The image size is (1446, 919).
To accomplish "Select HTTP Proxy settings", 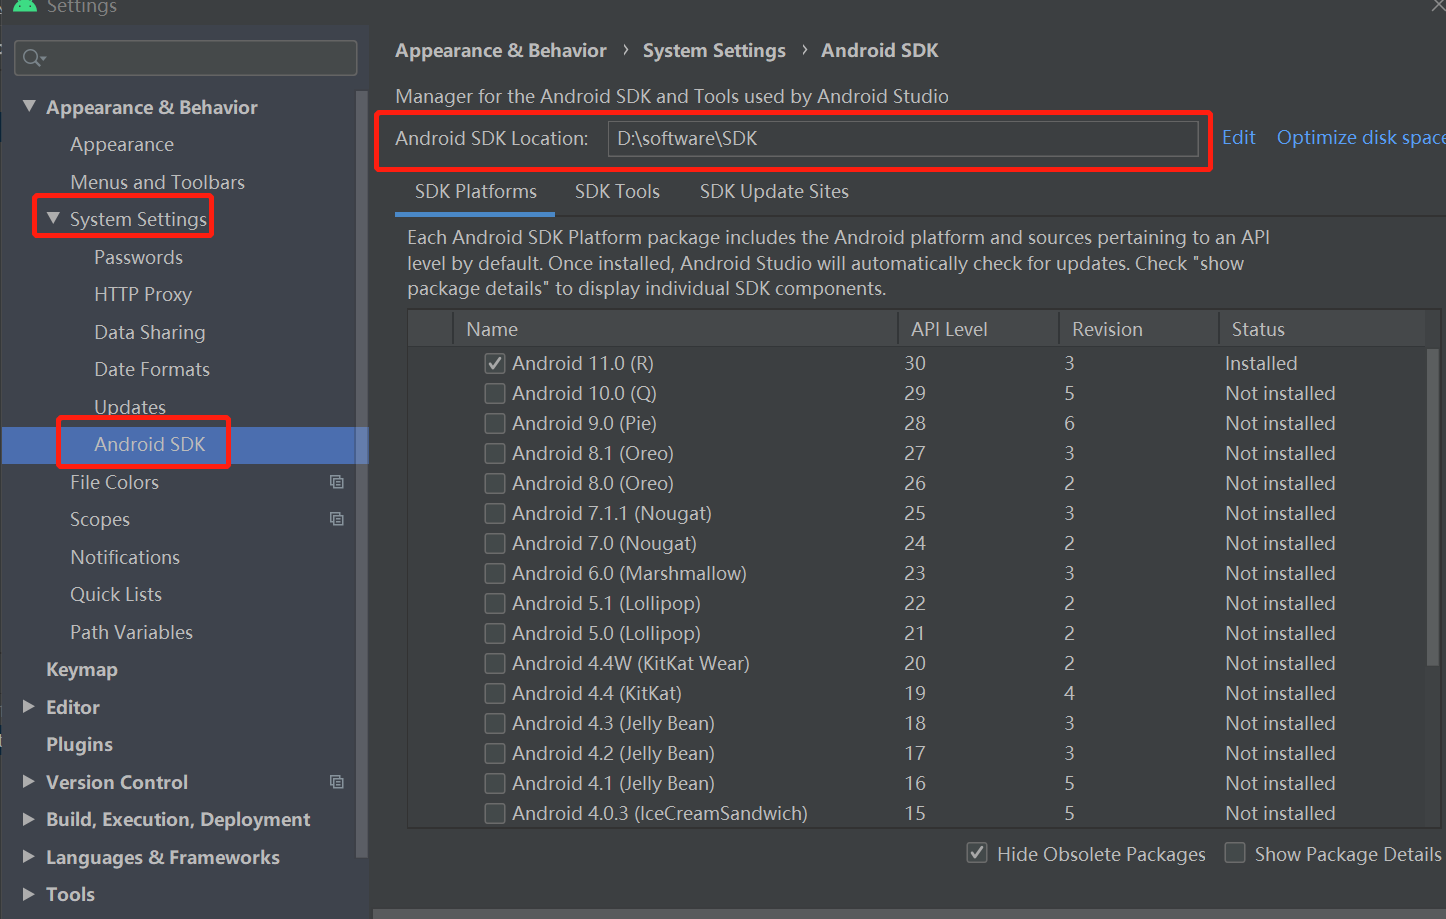I will coord(143,295).
